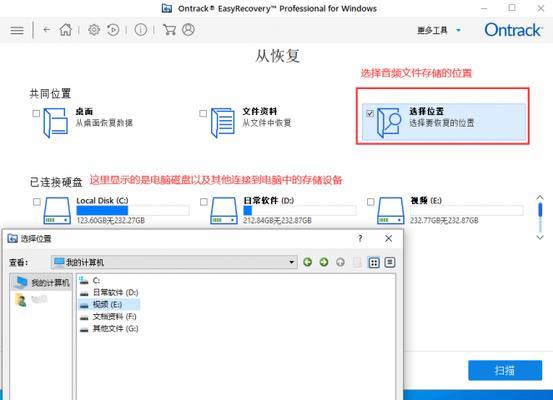
Task: Enable the 日常软件 (D:) drive checkbox
Action: tap(203, 202)
